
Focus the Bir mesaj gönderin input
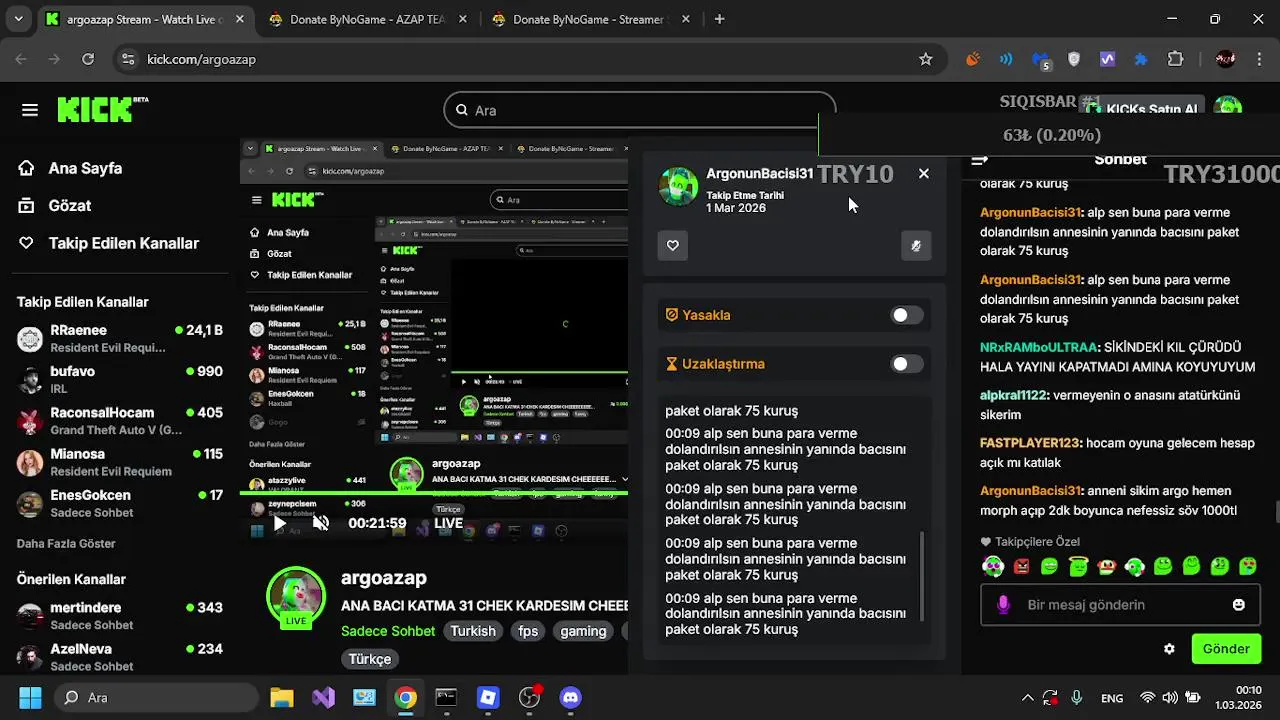coord(1120,605)
